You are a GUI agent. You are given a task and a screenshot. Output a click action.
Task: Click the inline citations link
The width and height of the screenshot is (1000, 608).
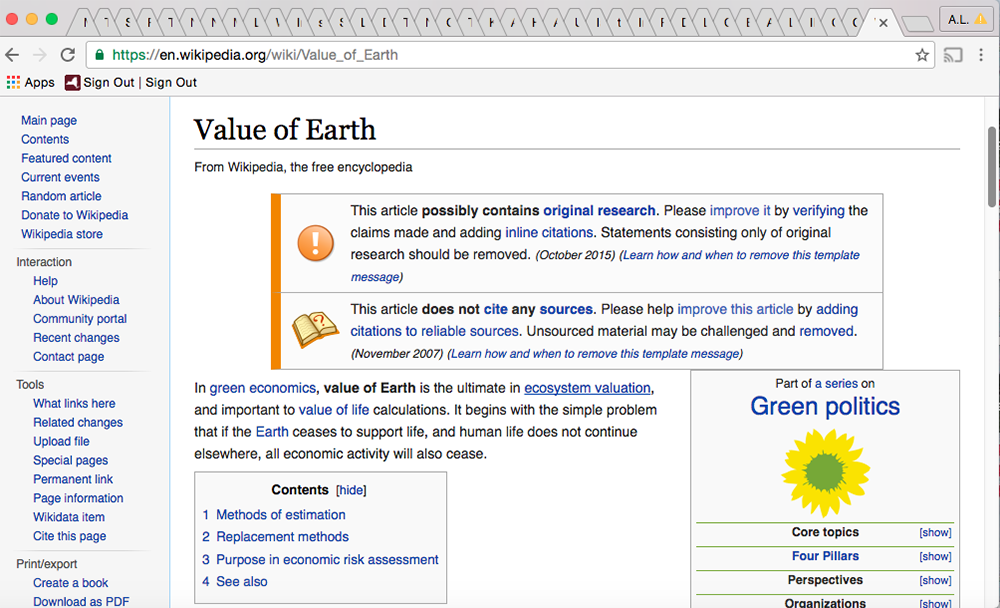click(549, 232)
